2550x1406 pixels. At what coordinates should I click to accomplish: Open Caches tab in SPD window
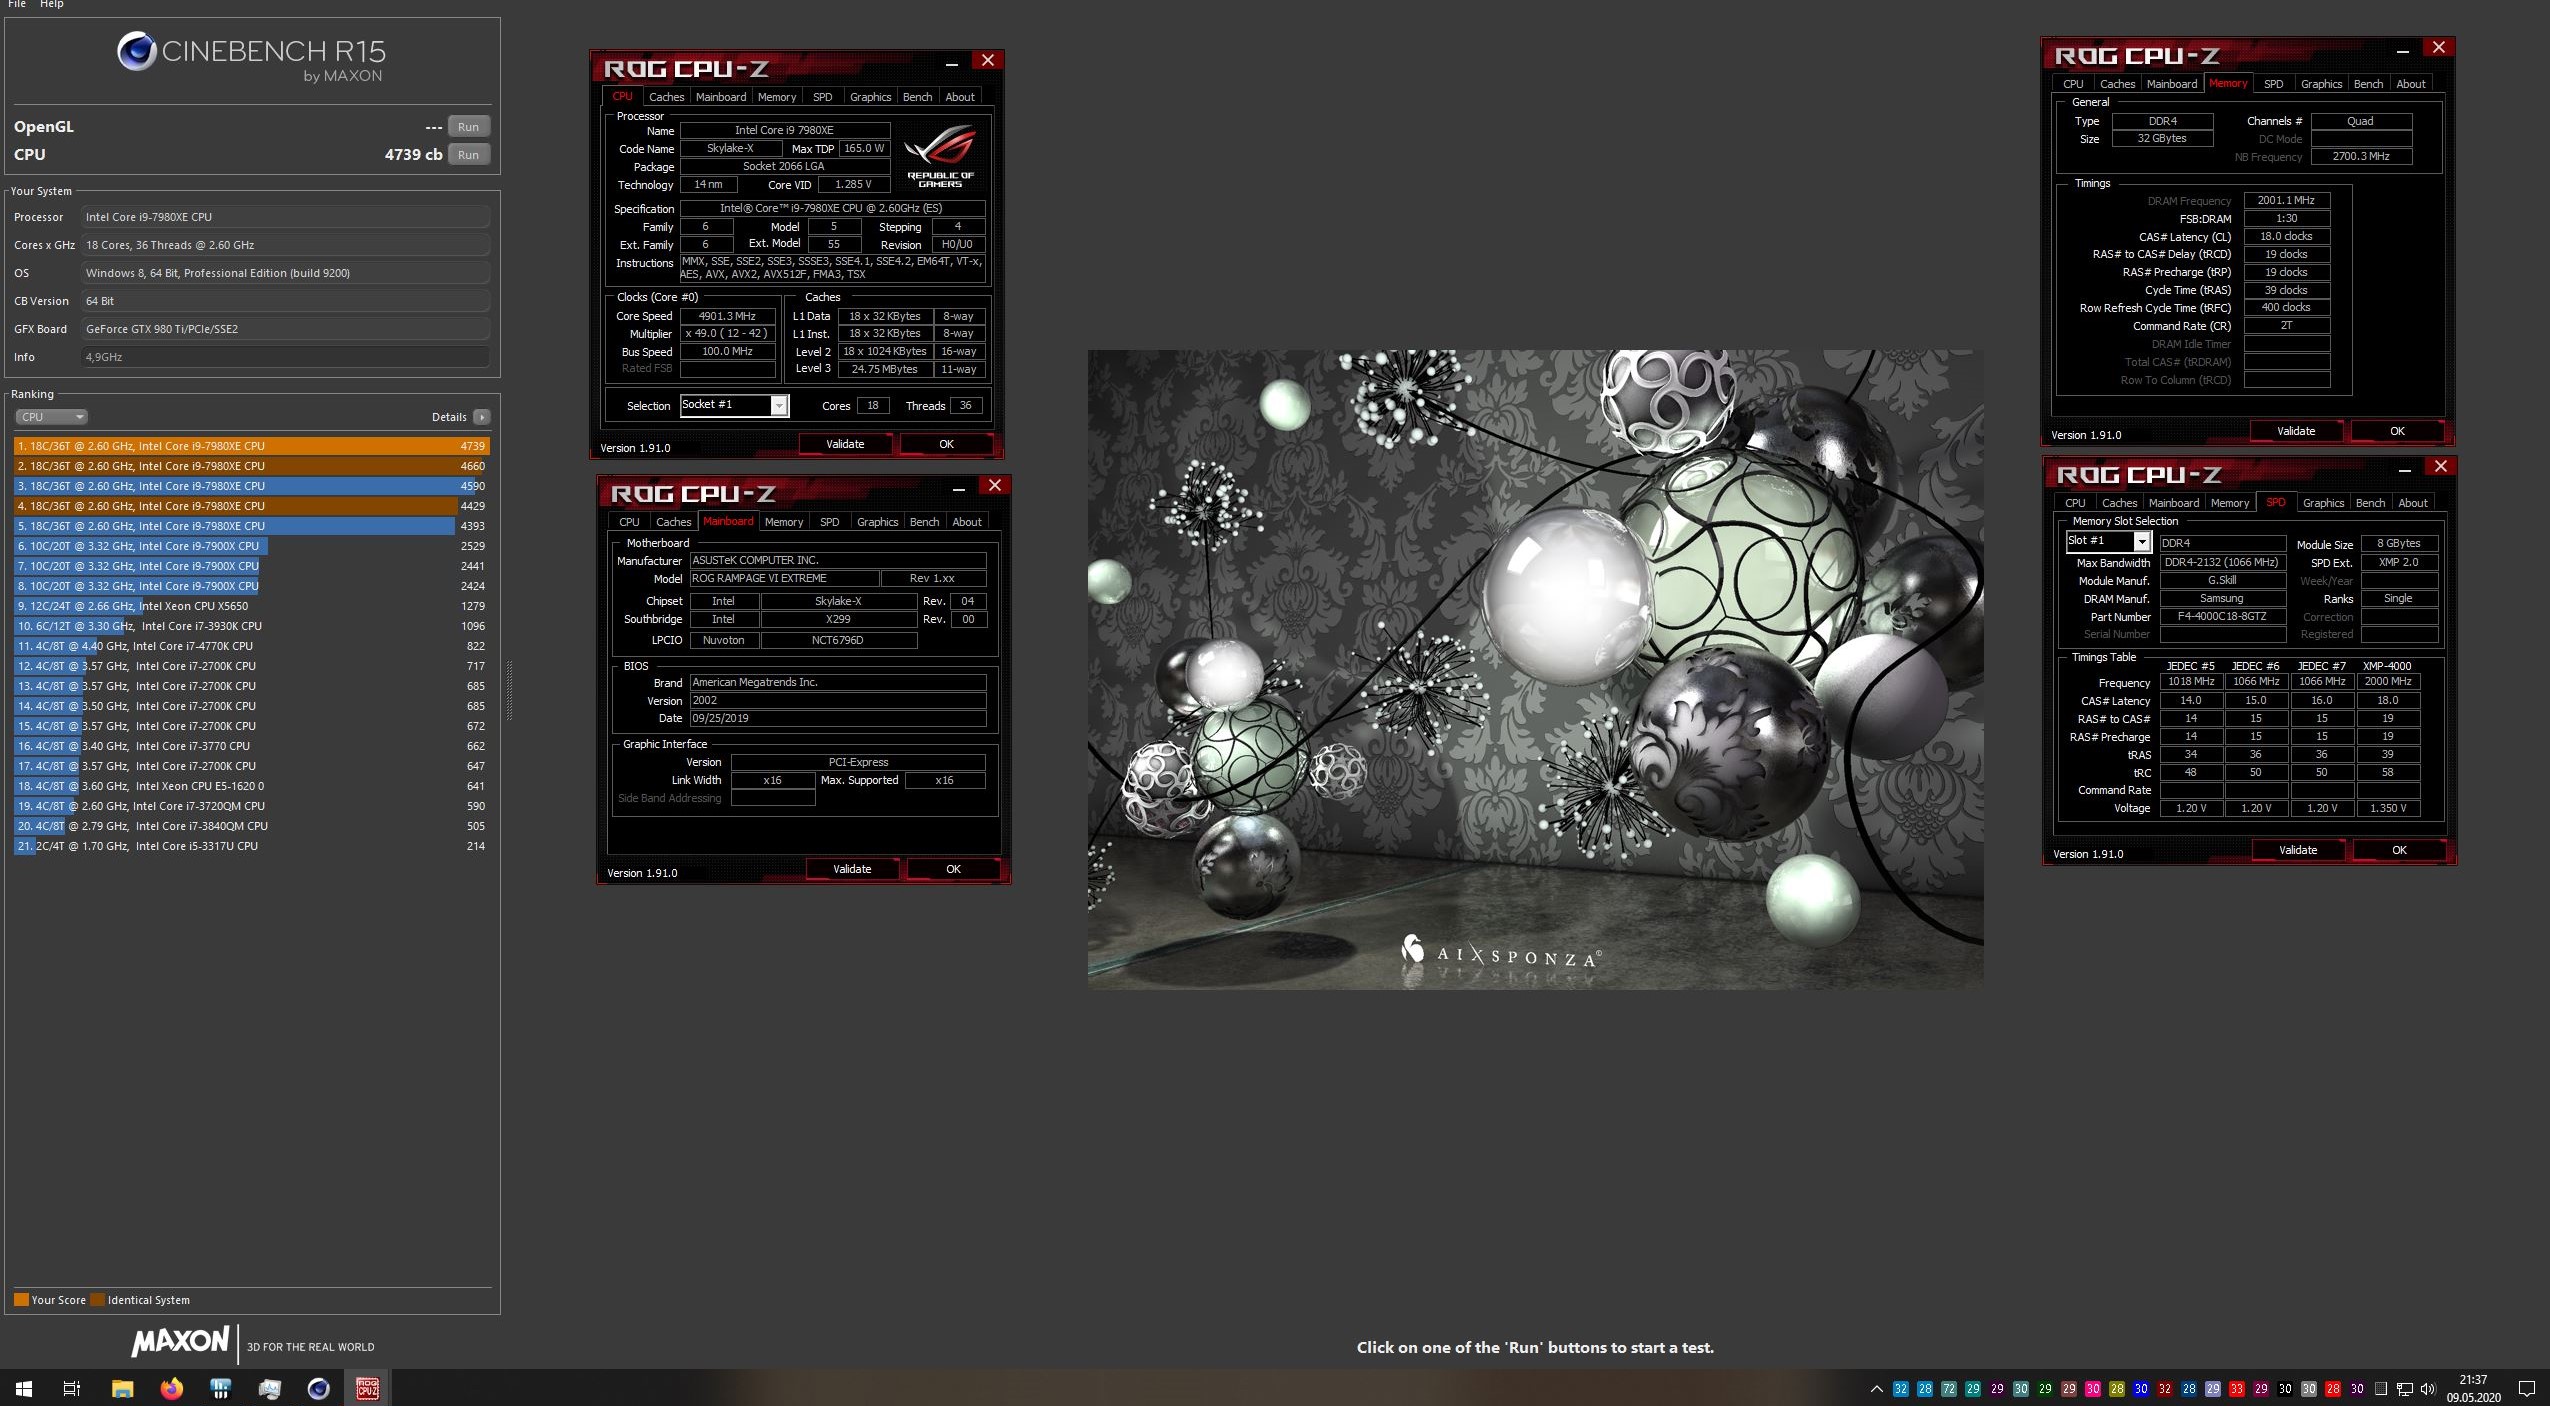click(x=2119, y=503)
